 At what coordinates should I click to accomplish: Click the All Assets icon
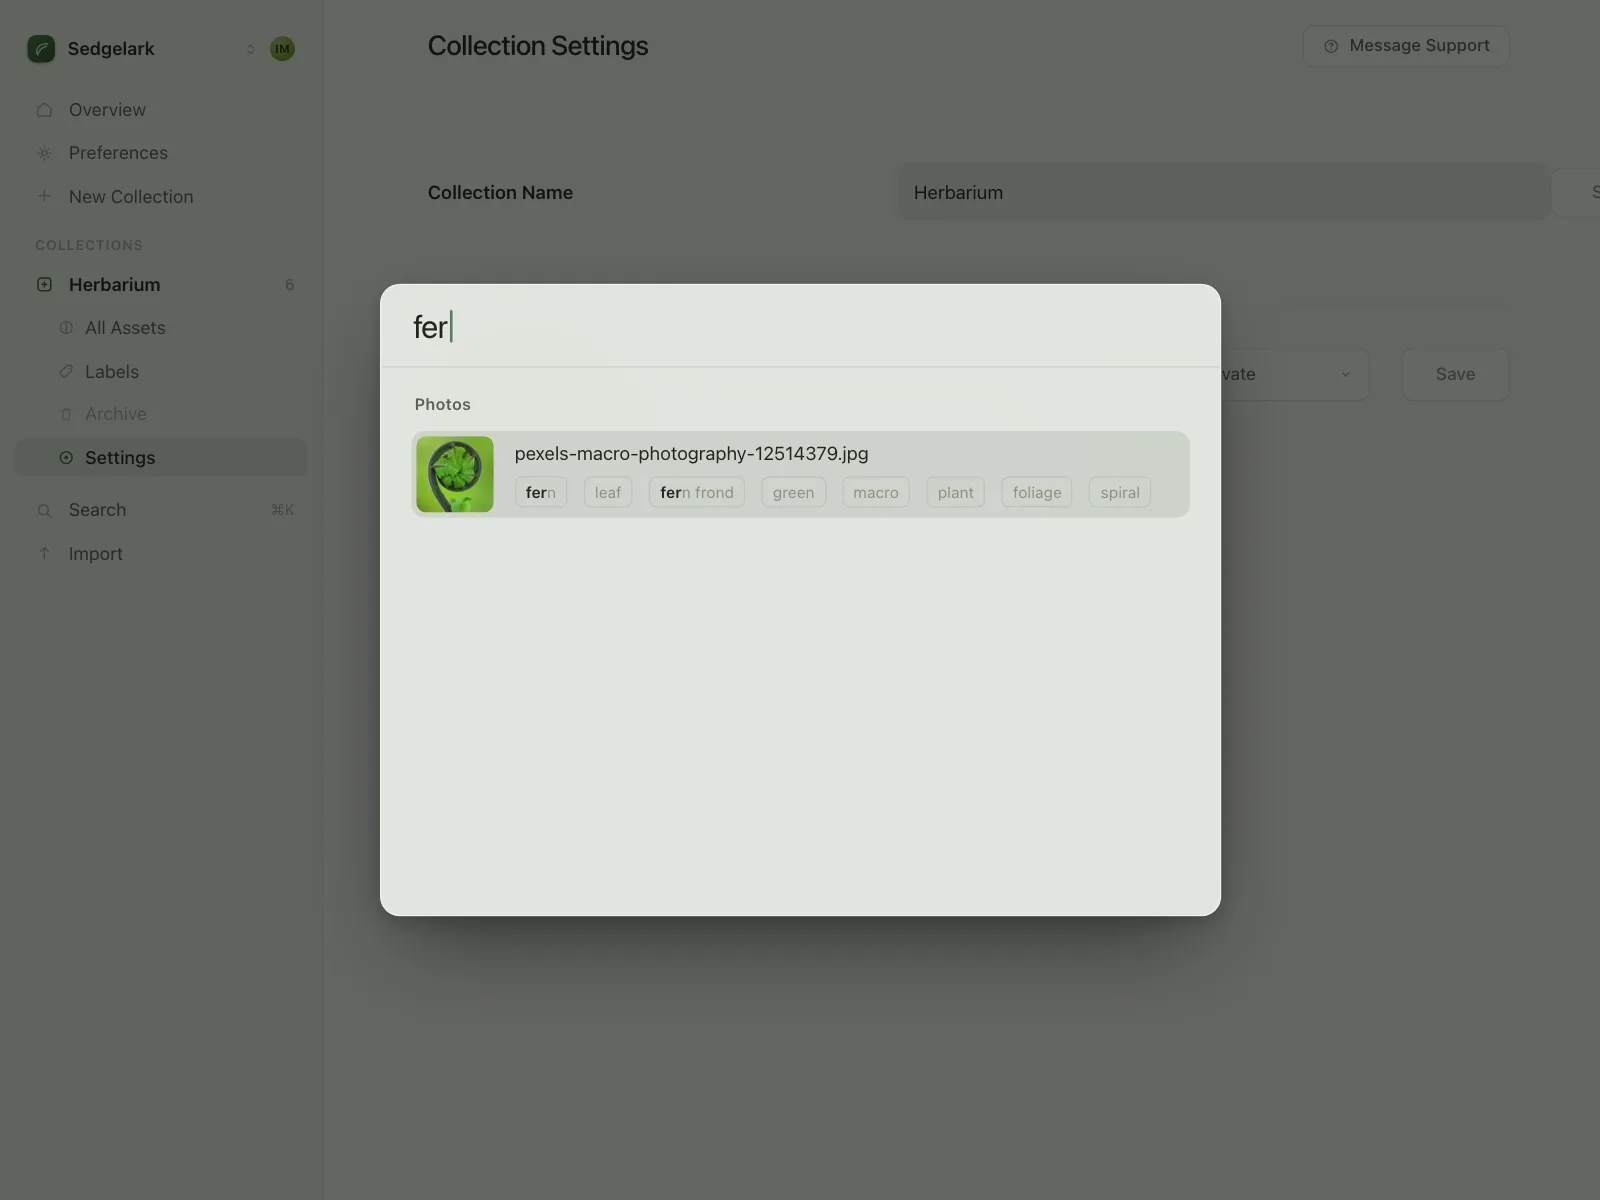(66, 328)
